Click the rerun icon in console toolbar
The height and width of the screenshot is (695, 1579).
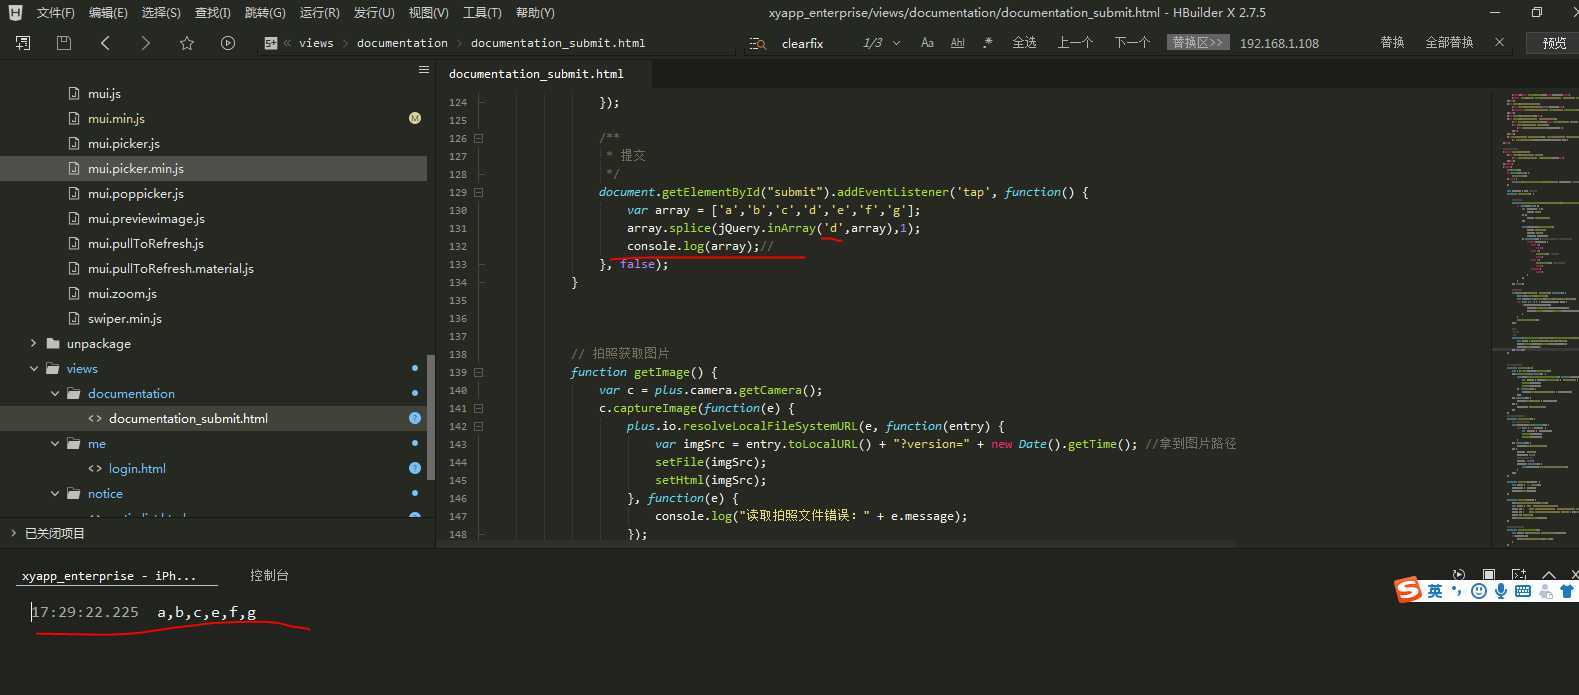1459,575
